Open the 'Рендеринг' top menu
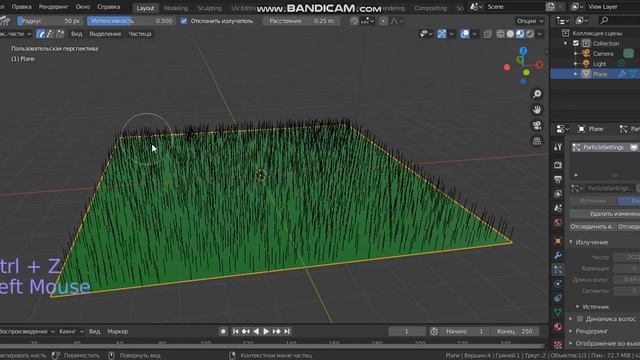The width and height of the screenshot is (640, 360). click(x=53, y=7)
